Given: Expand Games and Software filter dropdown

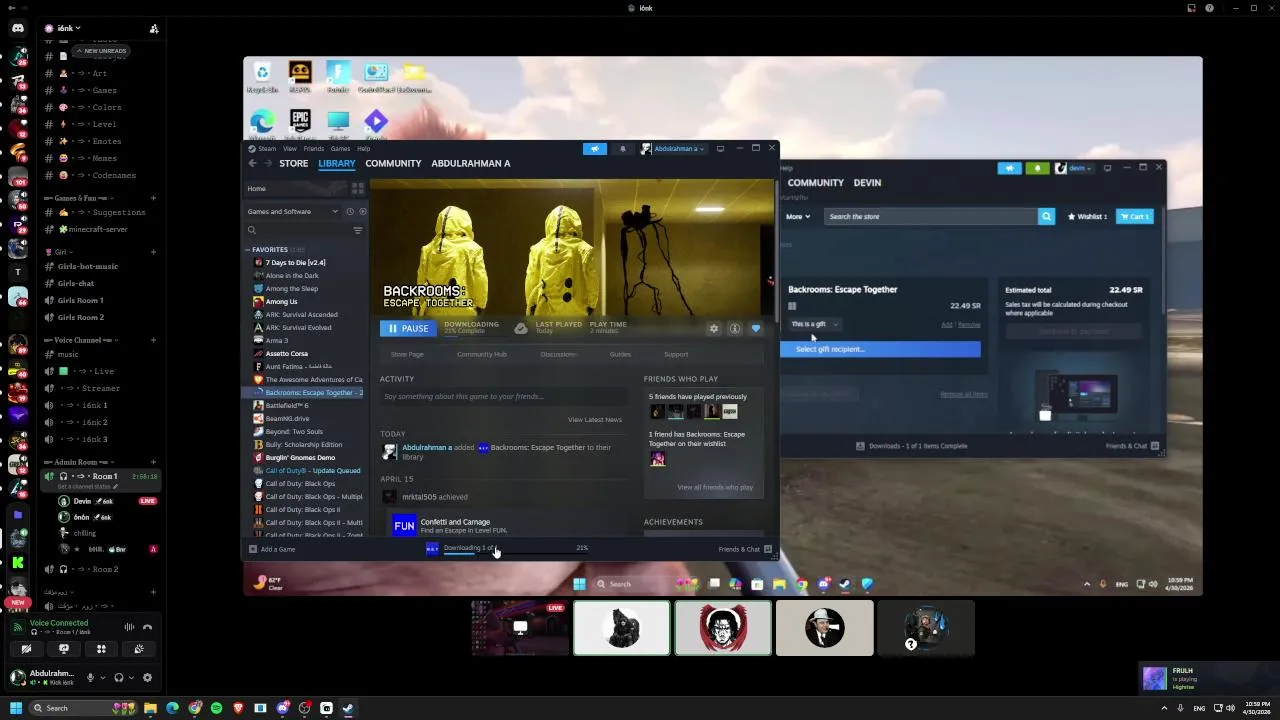Looking at the screenshot, I should (x=293, y=211).
